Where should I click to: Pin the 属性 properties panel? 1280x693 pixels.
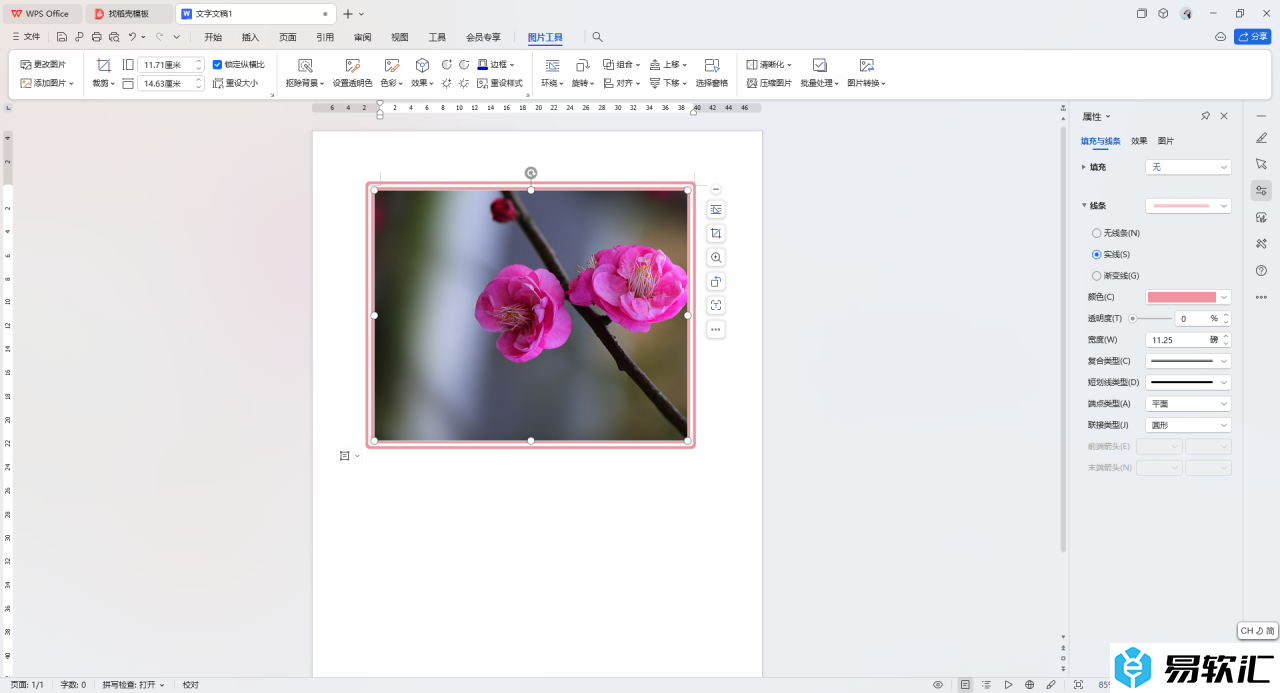click(x=1205, y=116)
